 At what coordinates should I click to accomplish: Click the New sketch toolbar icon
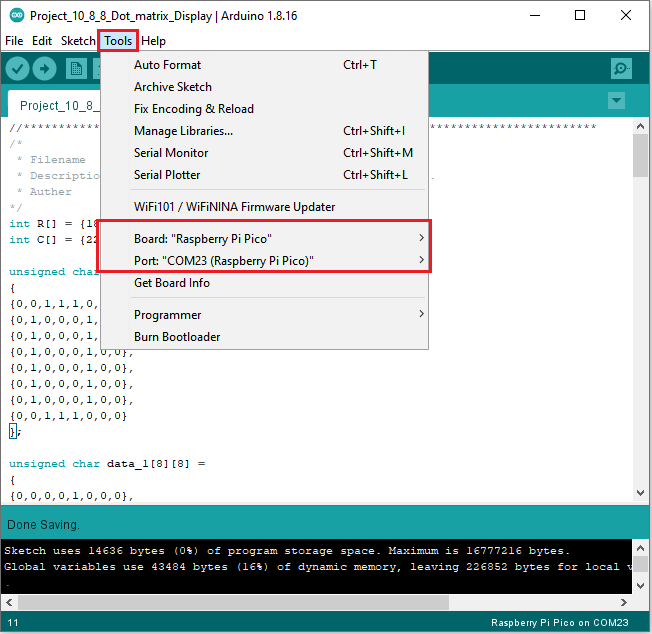76,69
